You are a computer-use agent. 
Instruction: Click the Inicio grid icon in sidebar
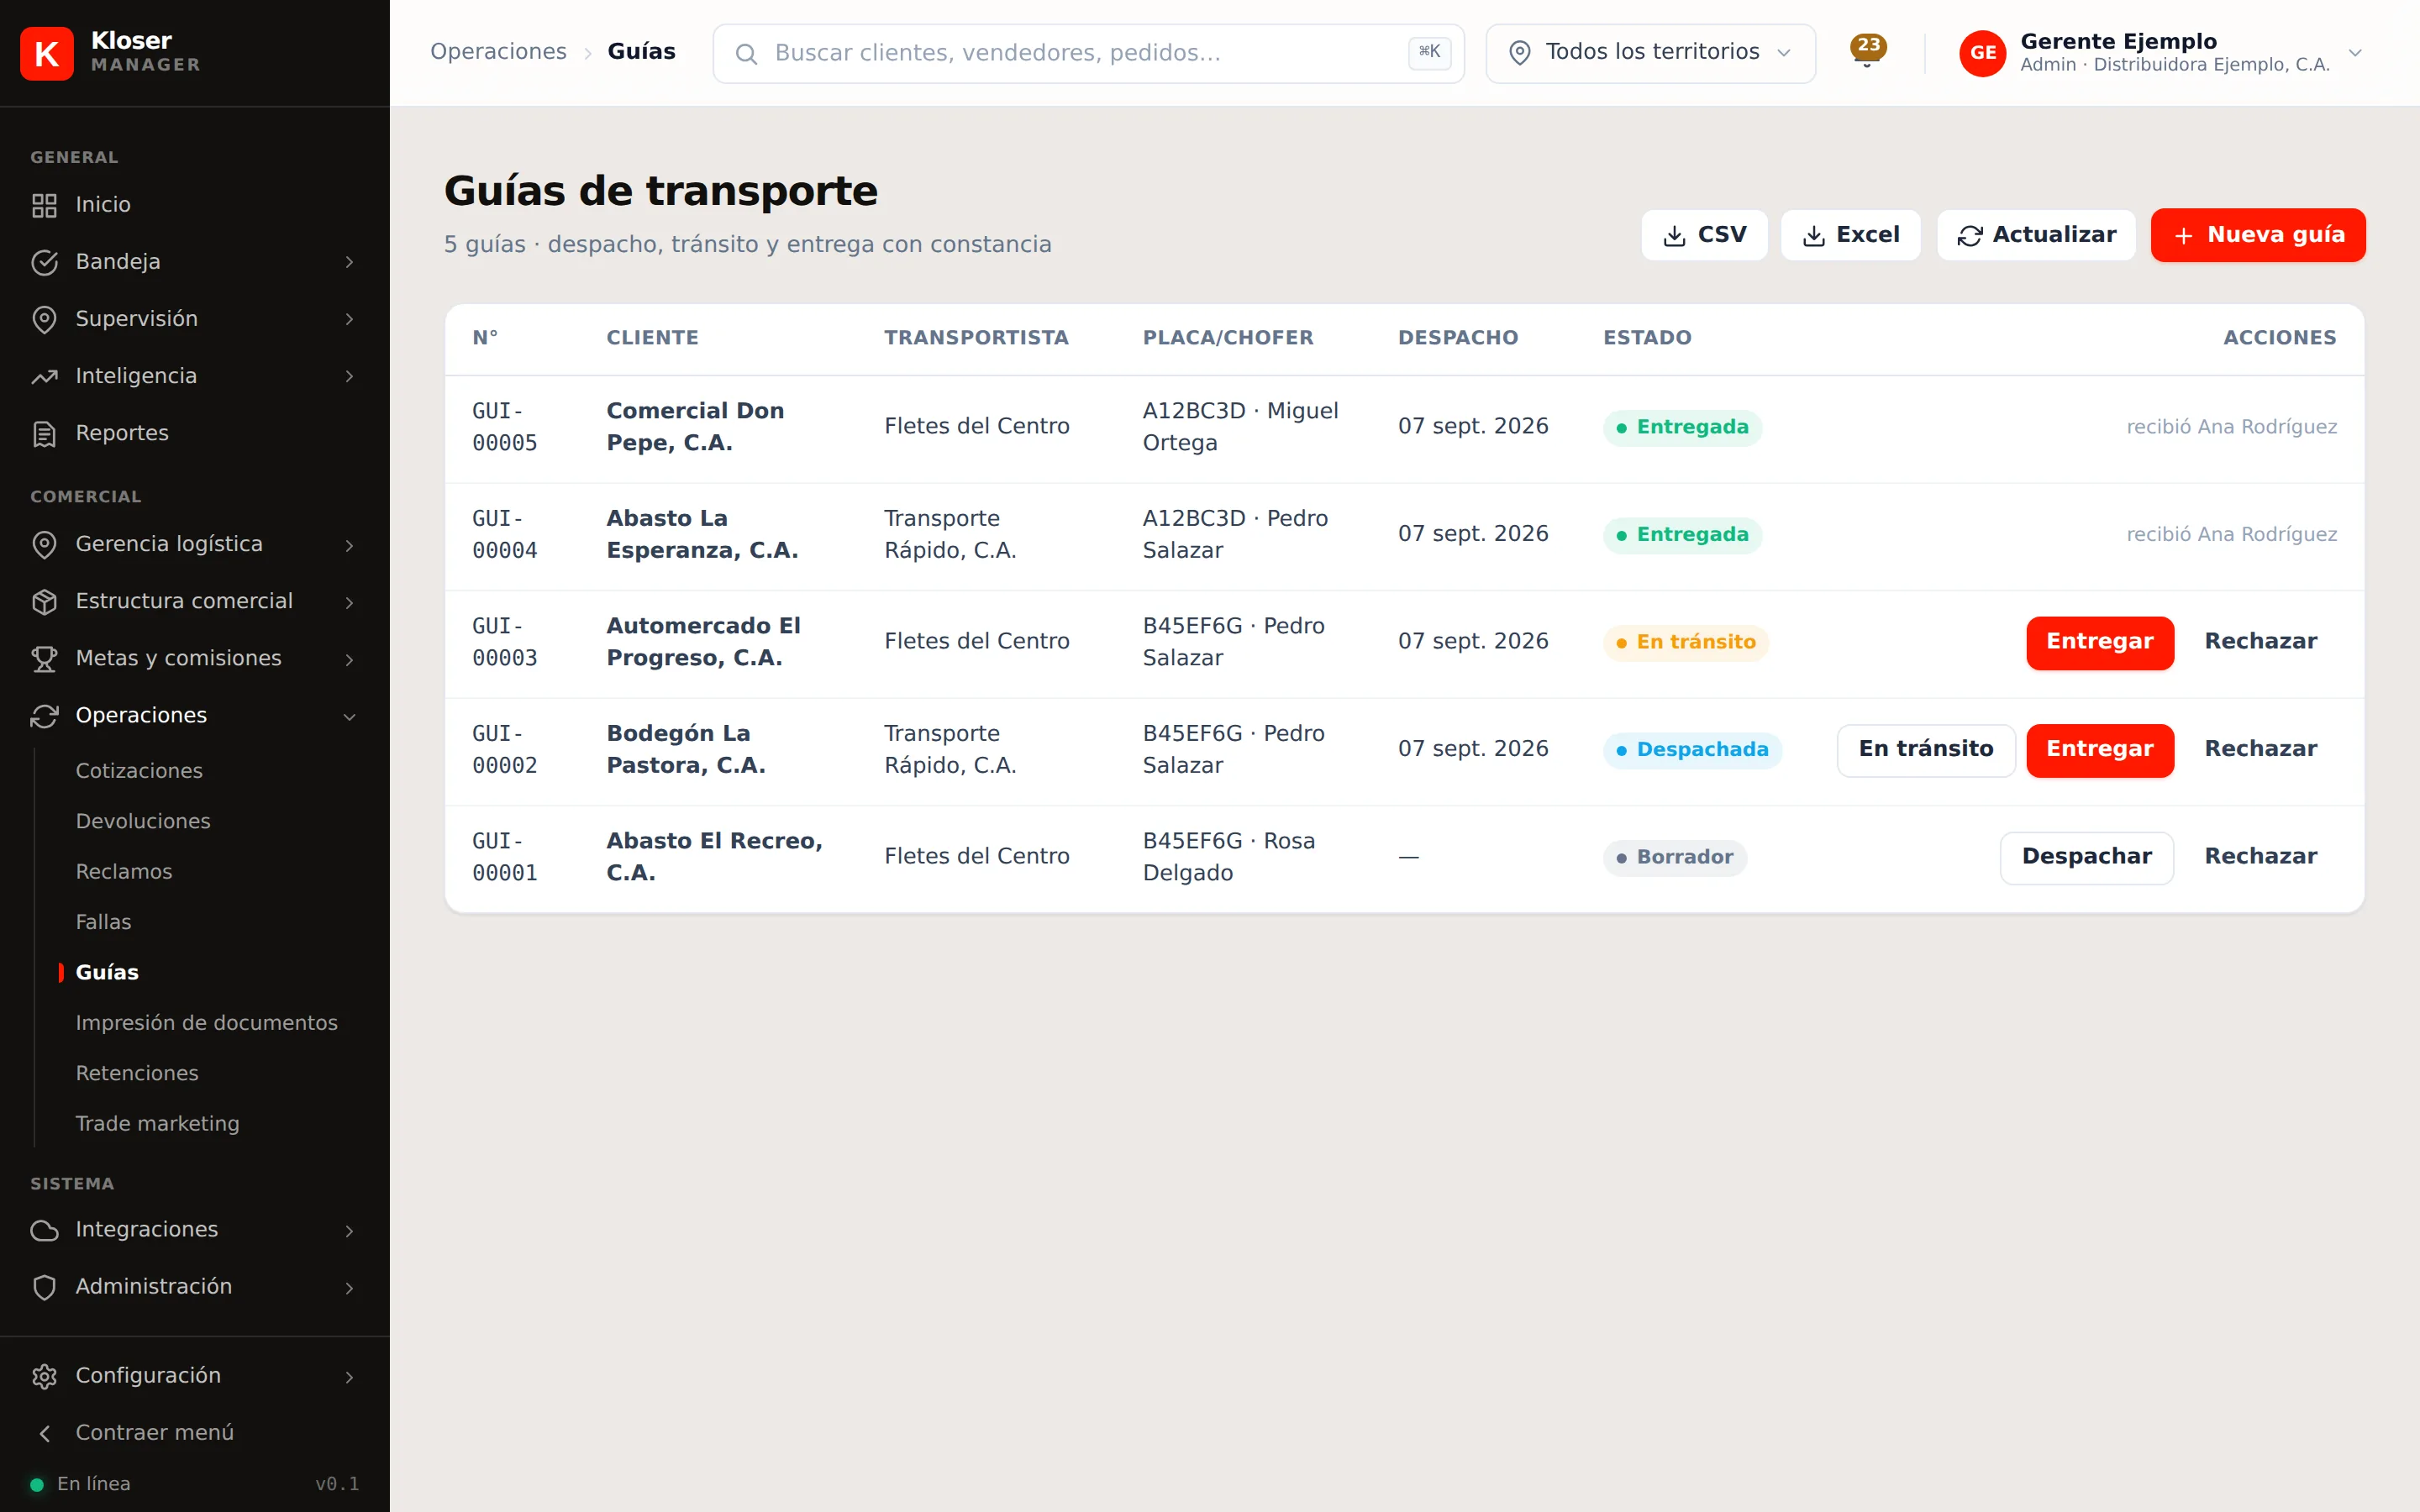44,205
